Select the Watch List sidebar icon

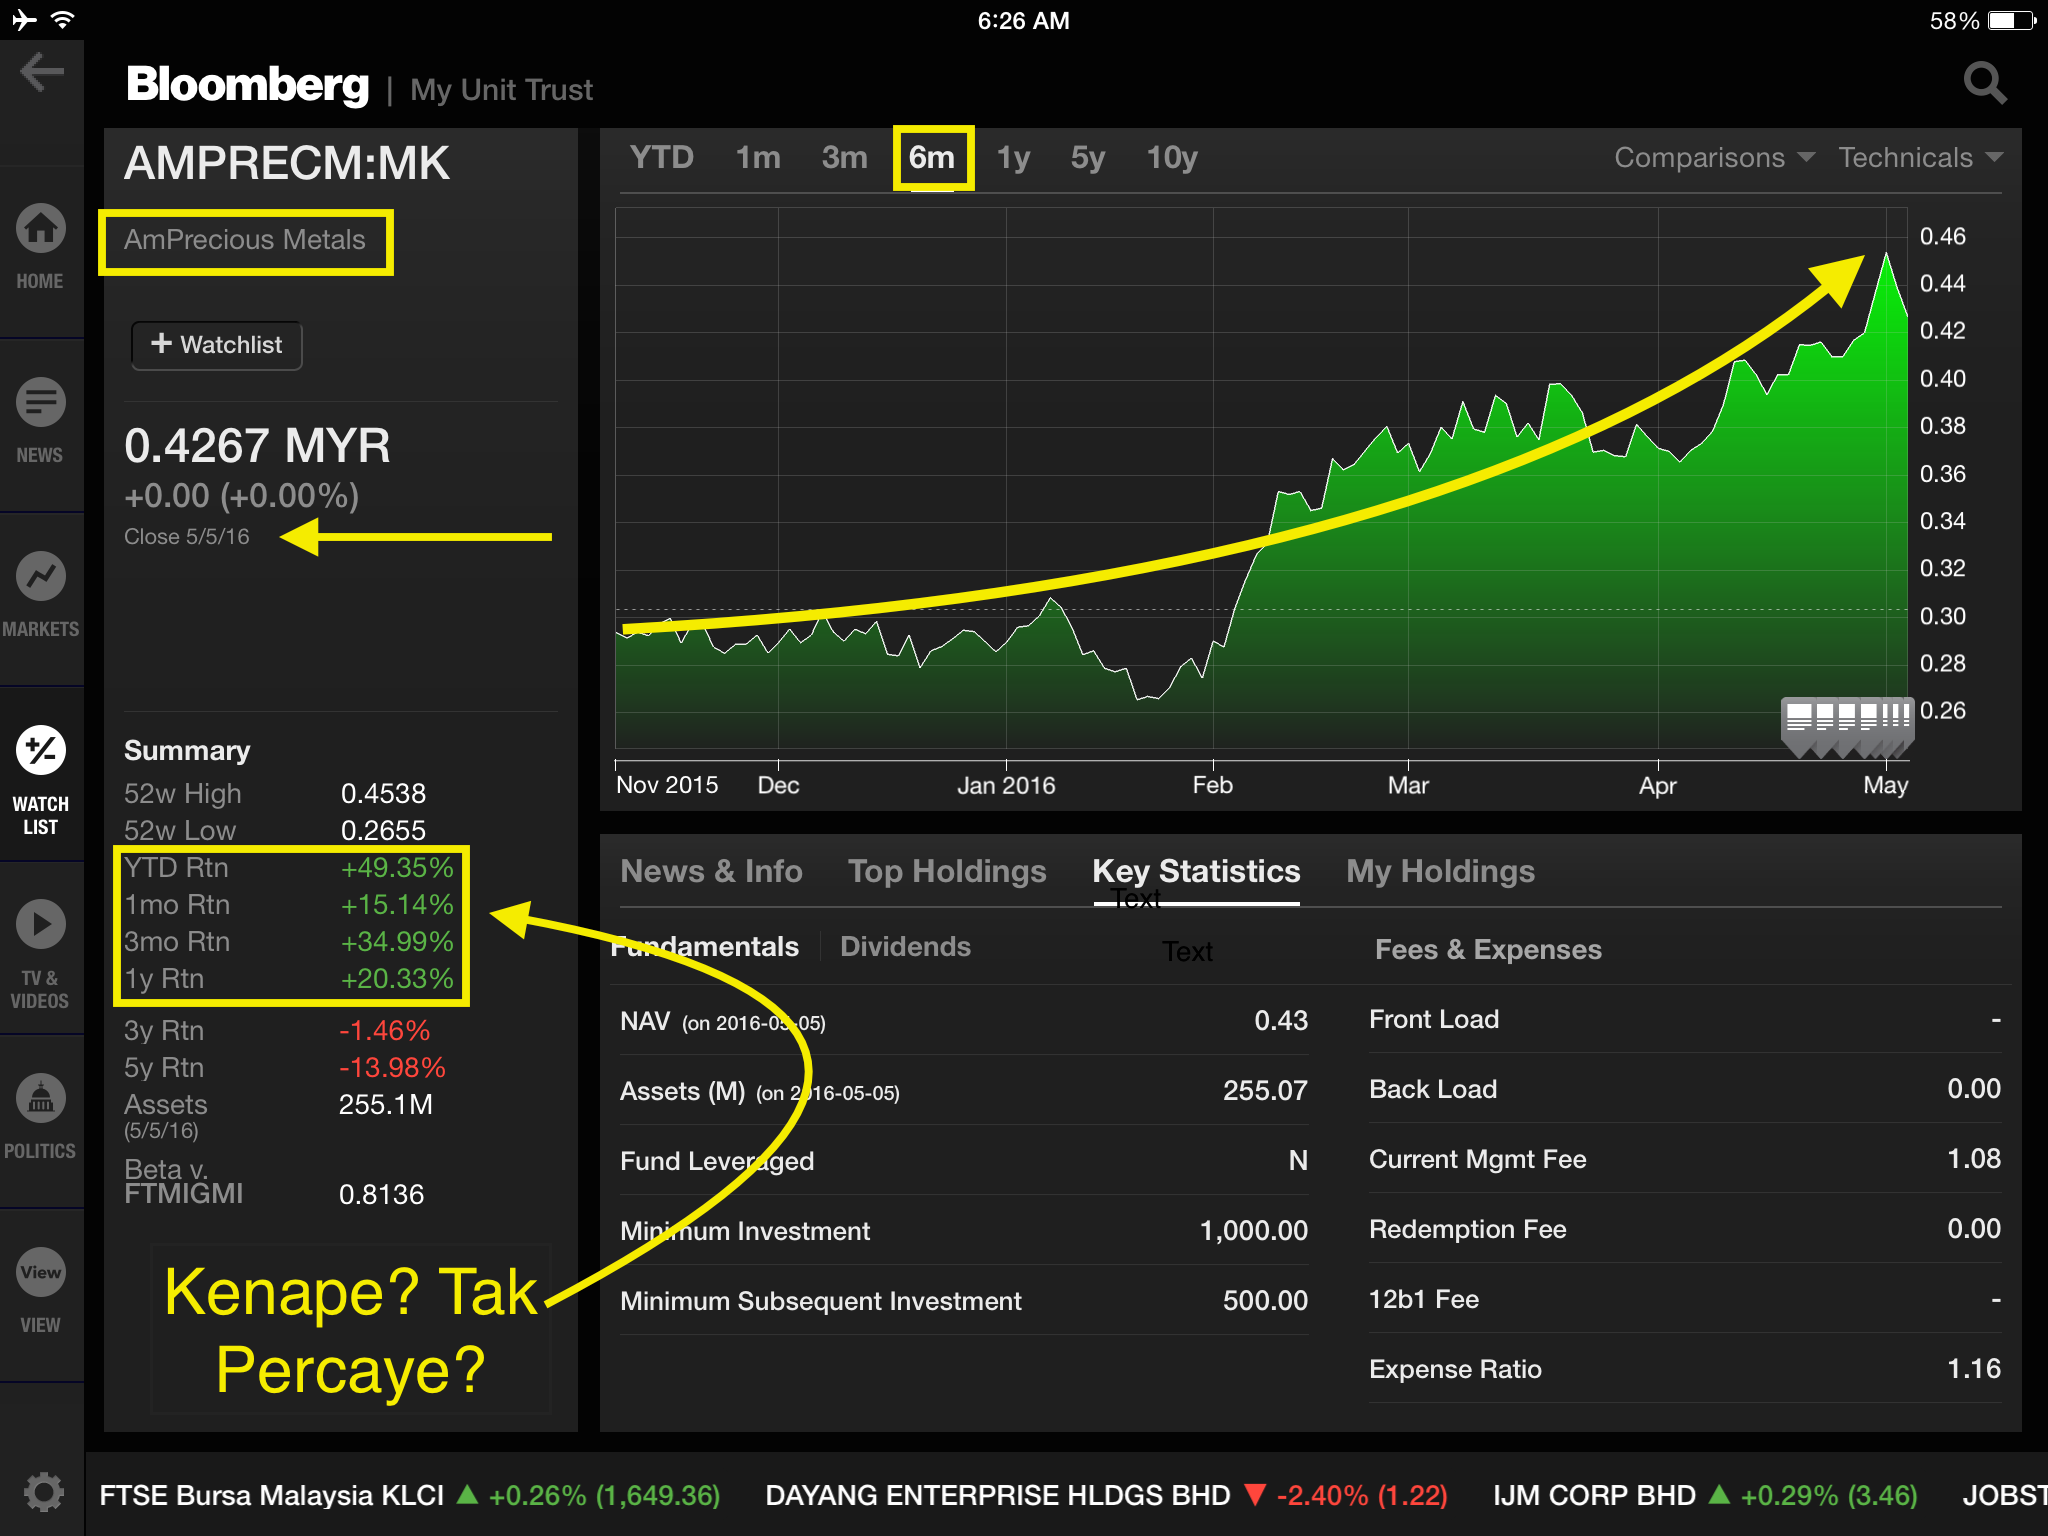(x=41, y=752)
